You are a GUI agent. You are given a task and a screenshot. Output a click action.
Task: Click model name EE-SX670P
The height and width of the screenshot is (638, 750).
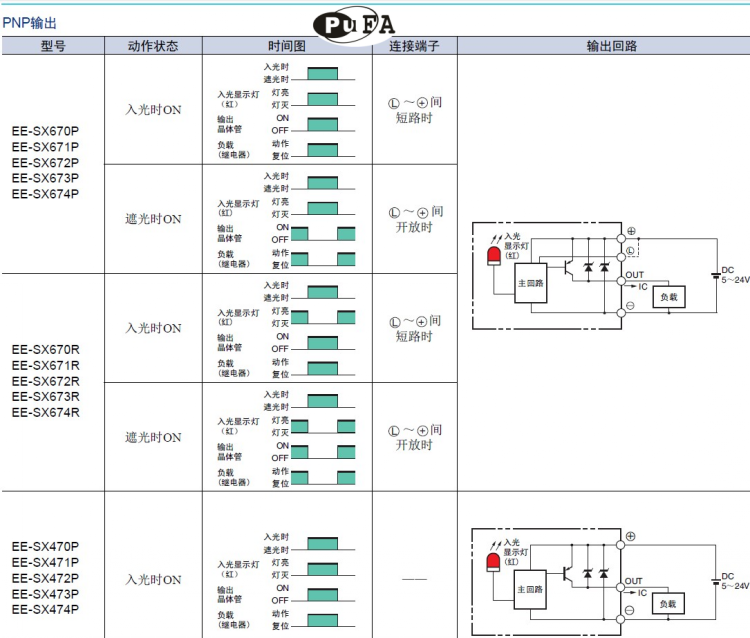(x=45, y=131)
